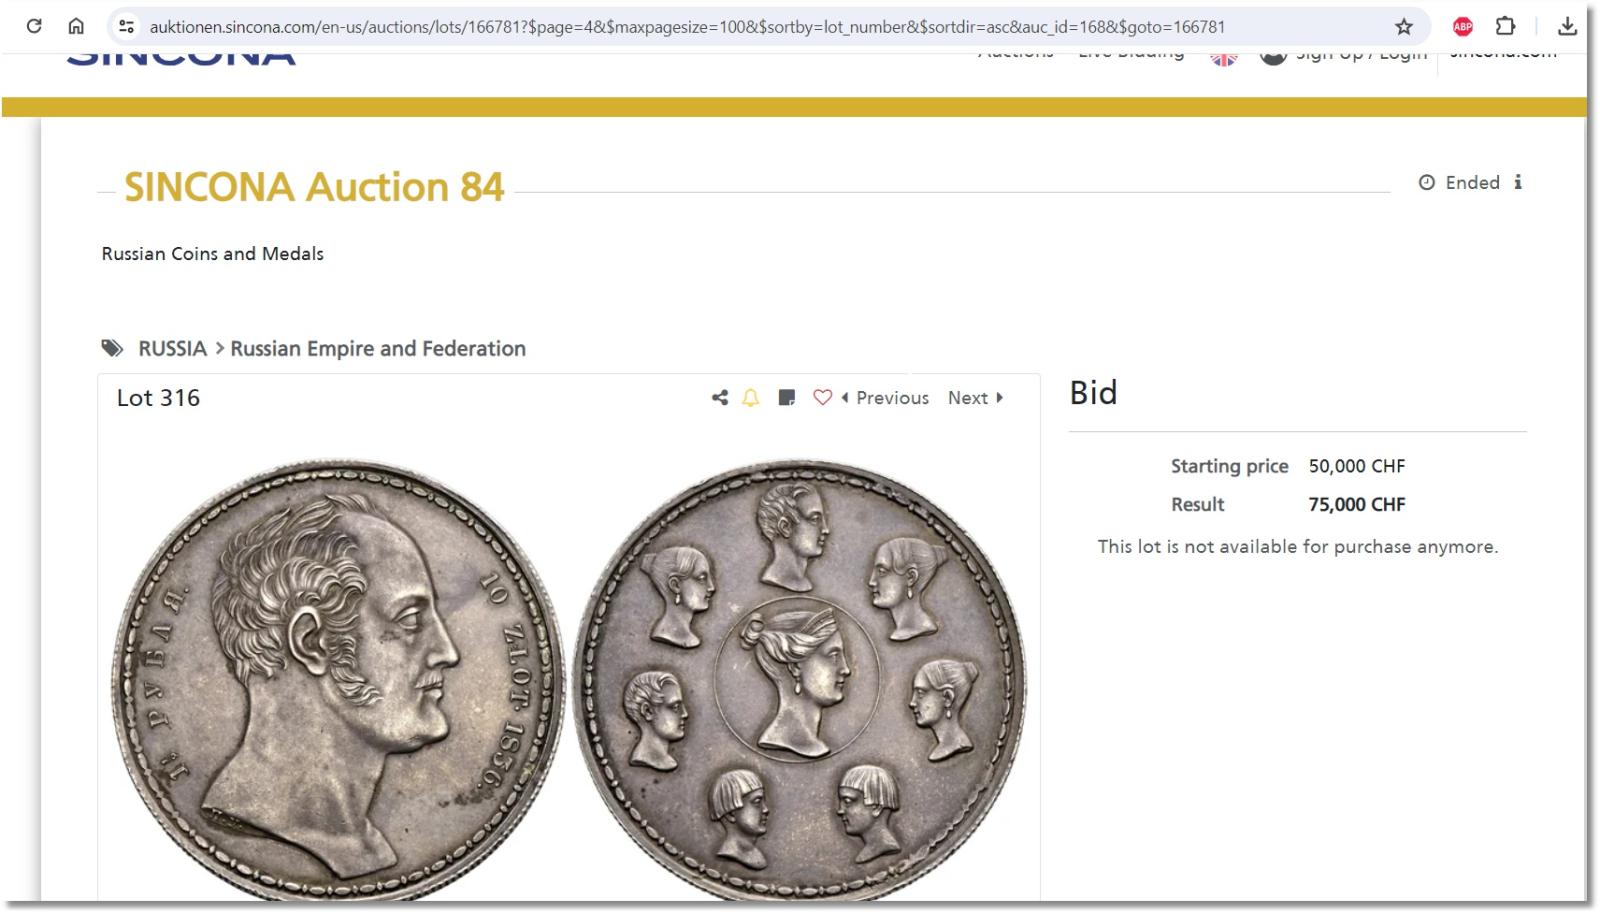Set a lot alert with bell icon
Image resolution: width=1600 pixels, height=914 pixels.
[751, 398]
